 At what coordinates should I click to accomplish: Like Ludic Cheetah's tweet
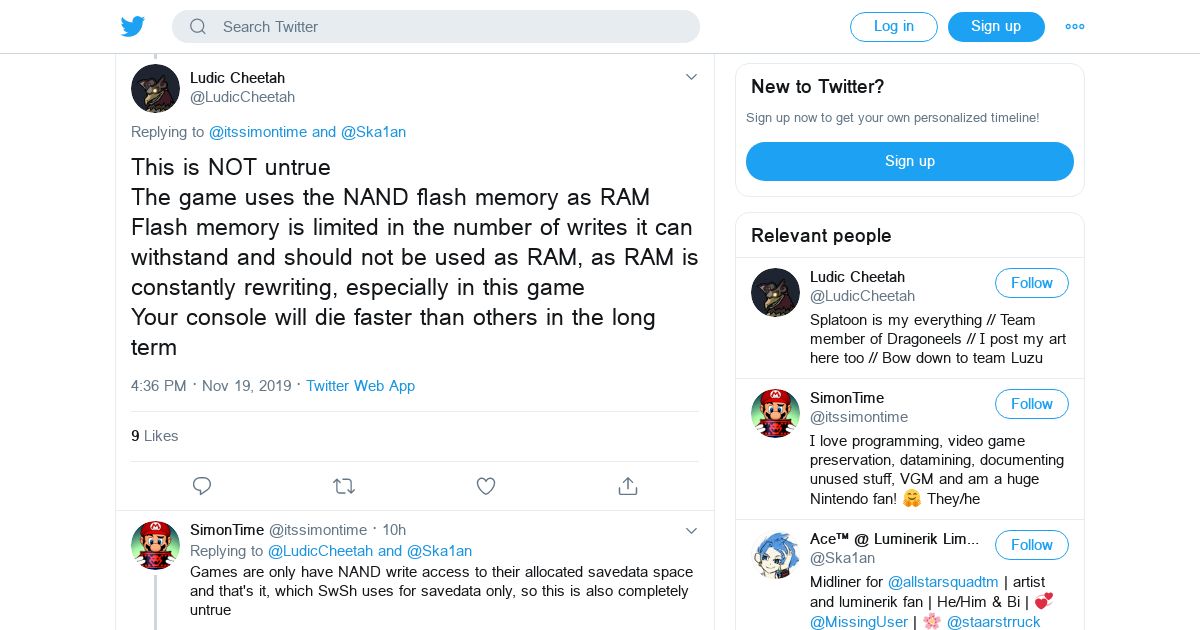click(x=486, y=486)
